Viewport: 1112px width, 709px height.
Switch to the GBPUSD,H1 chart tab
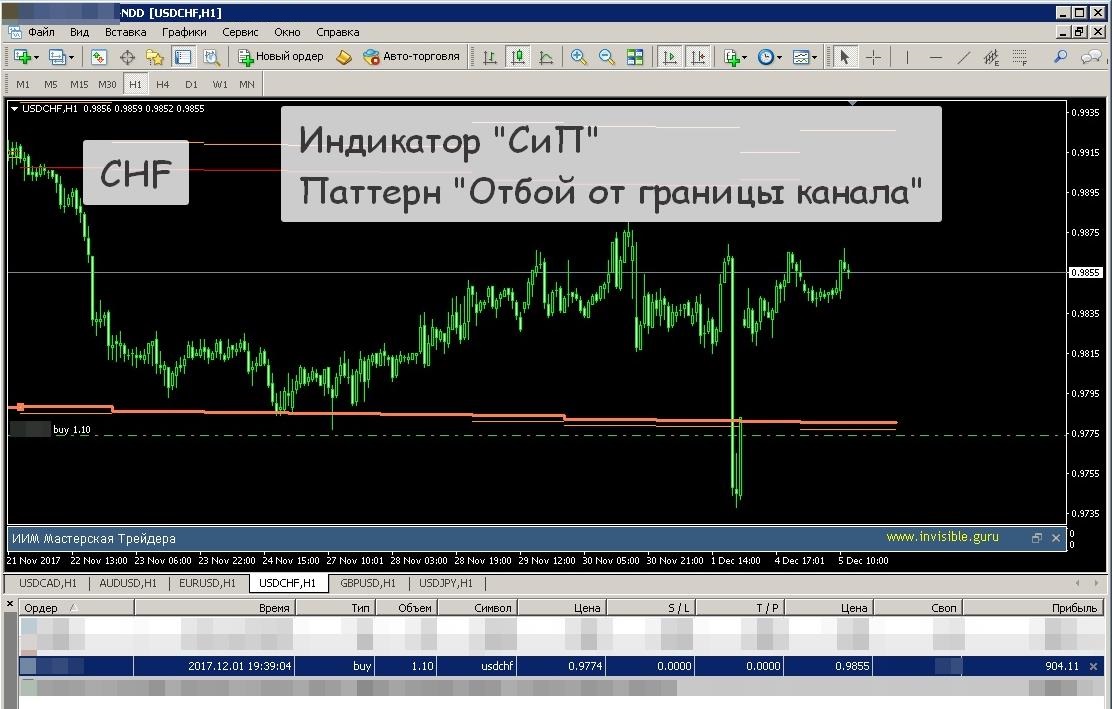click(x=367, y=583)
